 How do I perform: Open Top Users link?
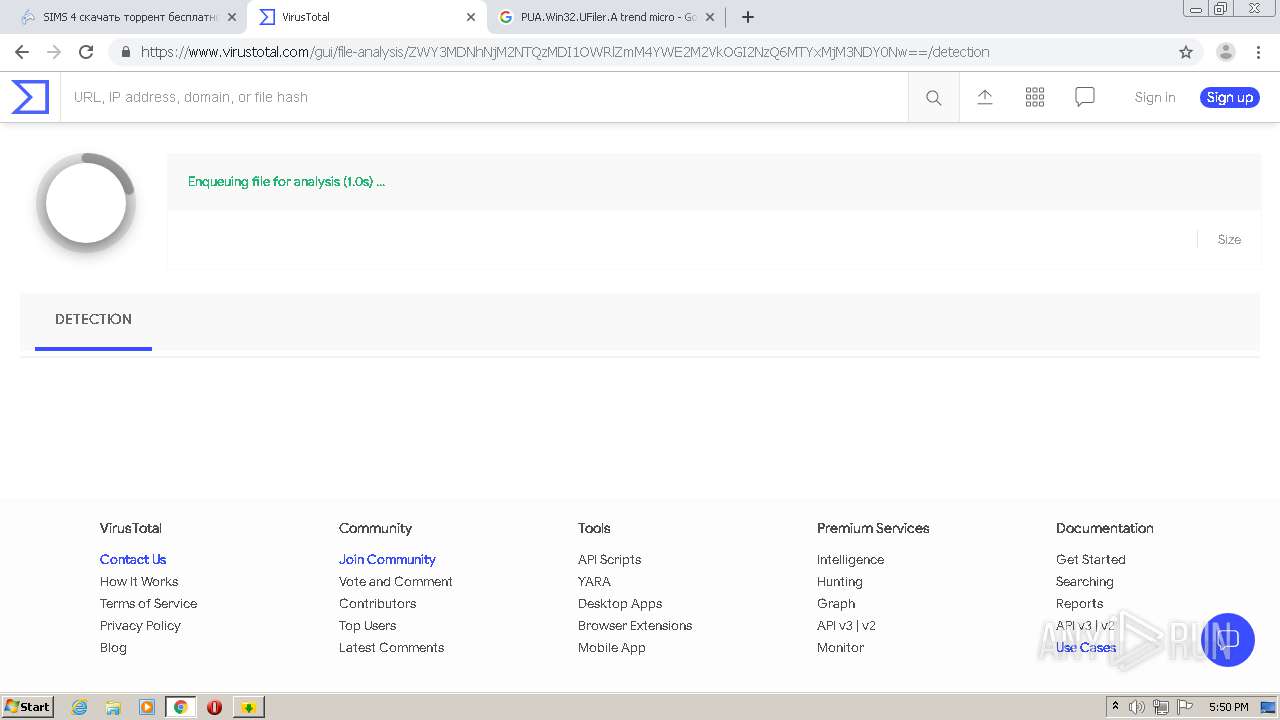(x=367, y=626)
